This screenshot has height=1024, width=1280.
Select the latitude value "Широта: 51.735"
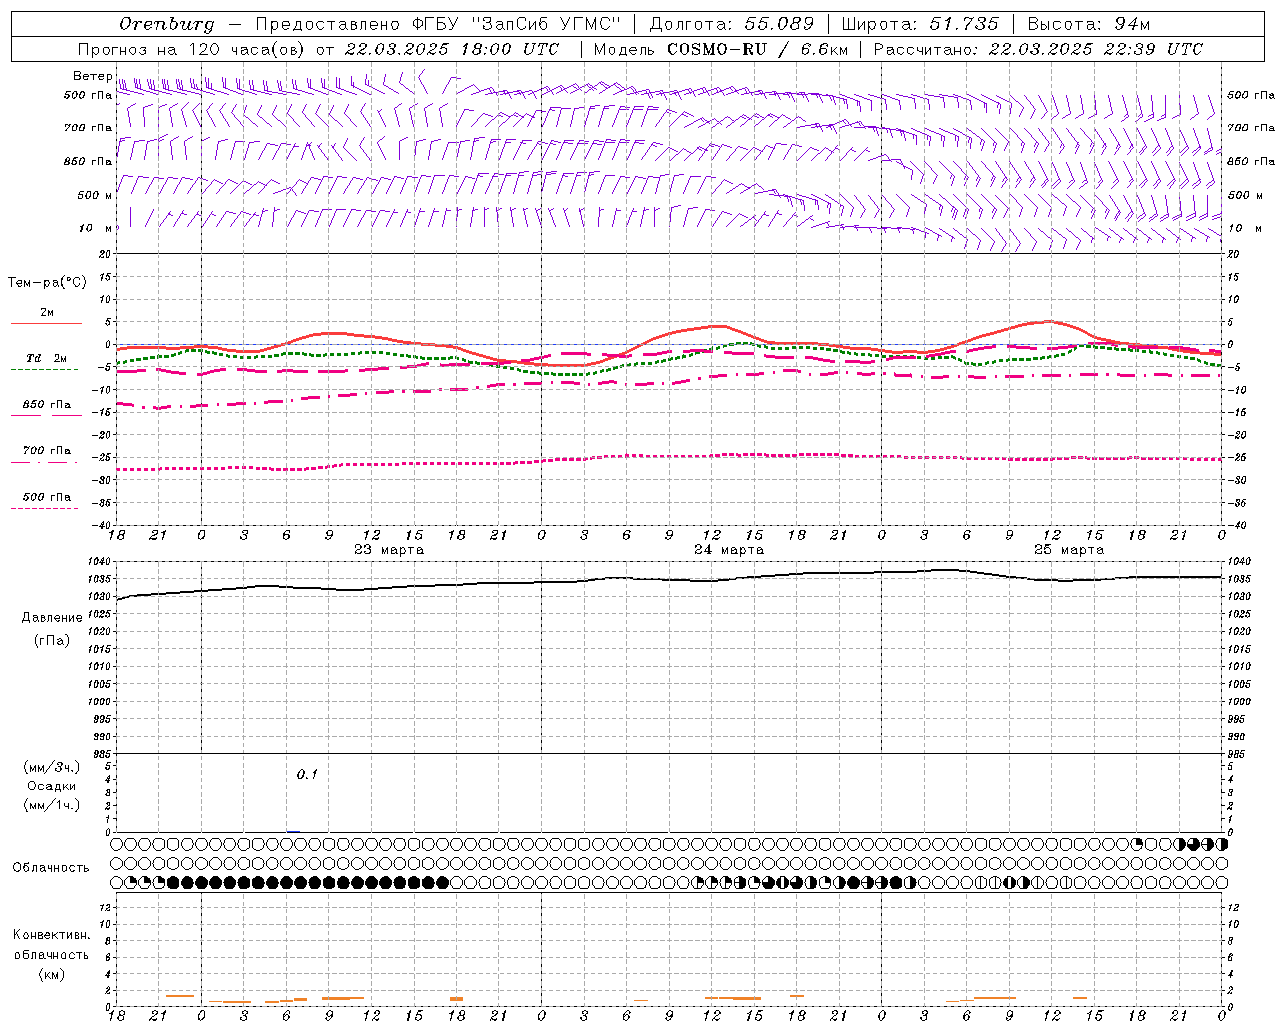coord(920,24)
